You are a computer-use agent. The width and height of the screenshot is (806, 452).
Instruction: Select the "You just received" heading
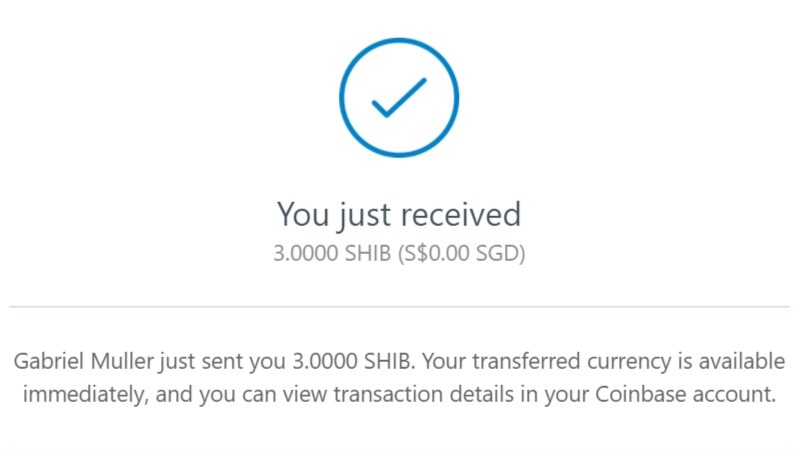[x=399, y=214]
